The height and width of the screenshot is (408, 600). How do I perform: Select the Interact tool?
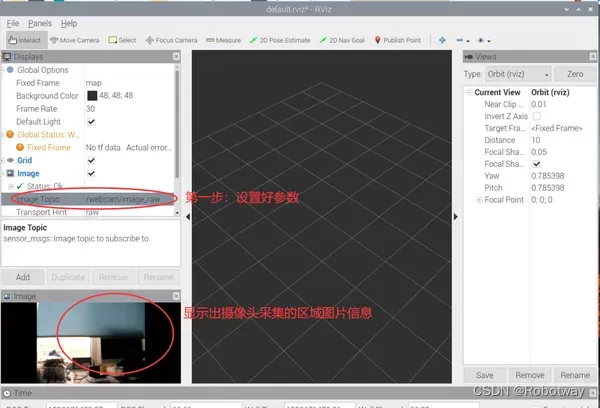26,40
